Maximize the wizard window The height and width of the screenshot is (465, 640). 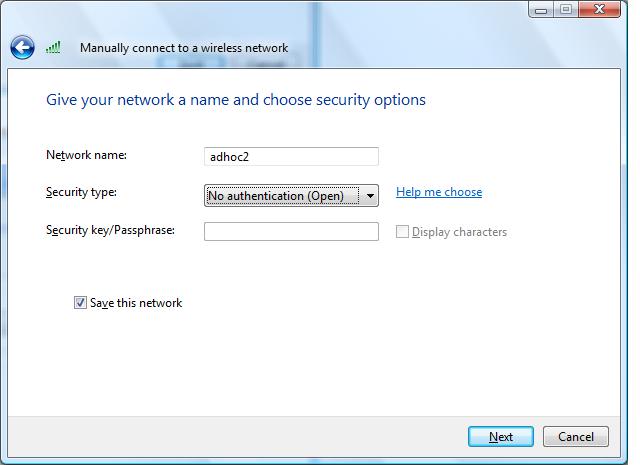[566, 9]
